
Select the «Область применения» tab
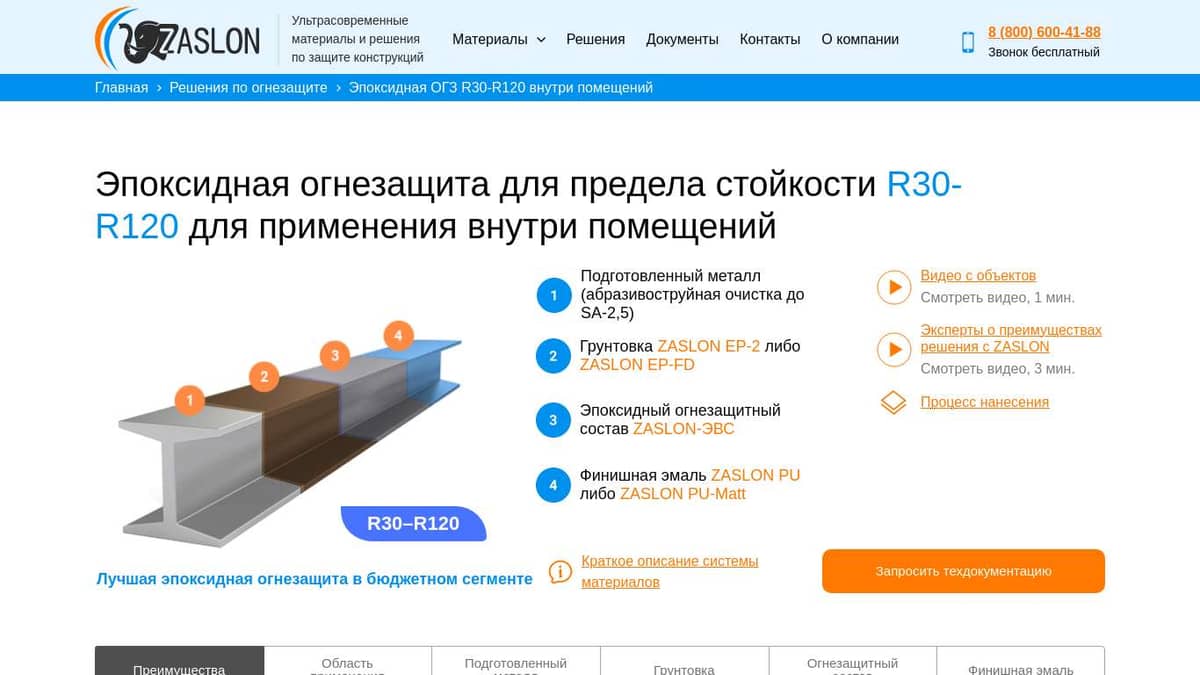click(x=346, y=663)
